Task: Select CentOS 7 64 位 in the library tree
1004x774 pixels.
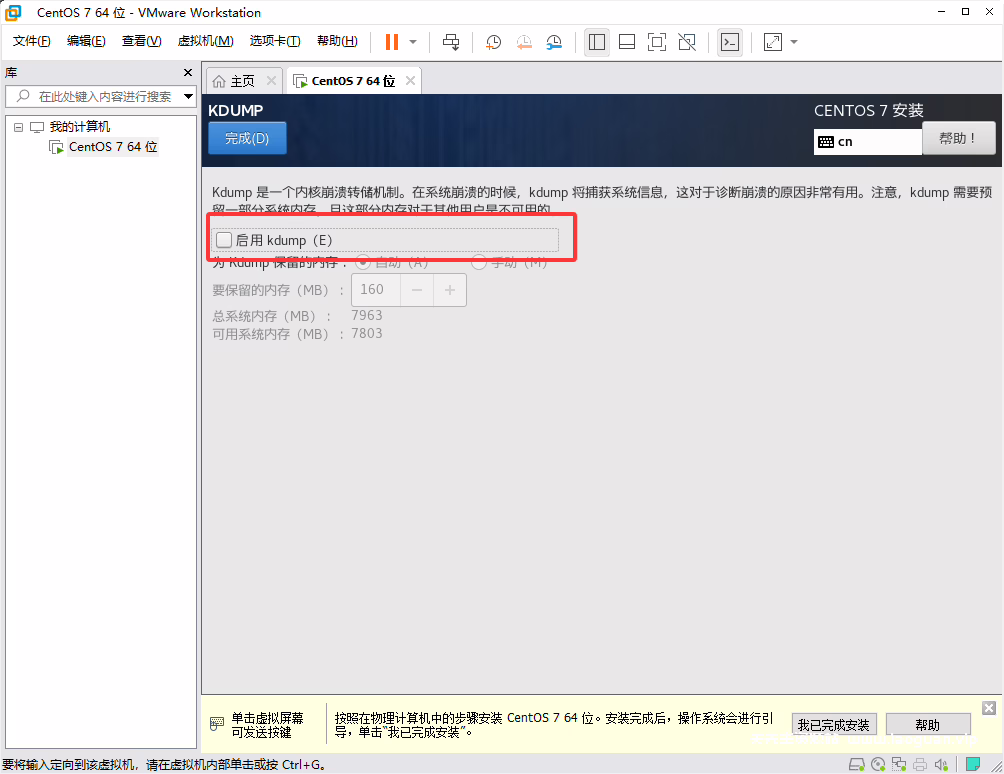Action: (113, 147)
